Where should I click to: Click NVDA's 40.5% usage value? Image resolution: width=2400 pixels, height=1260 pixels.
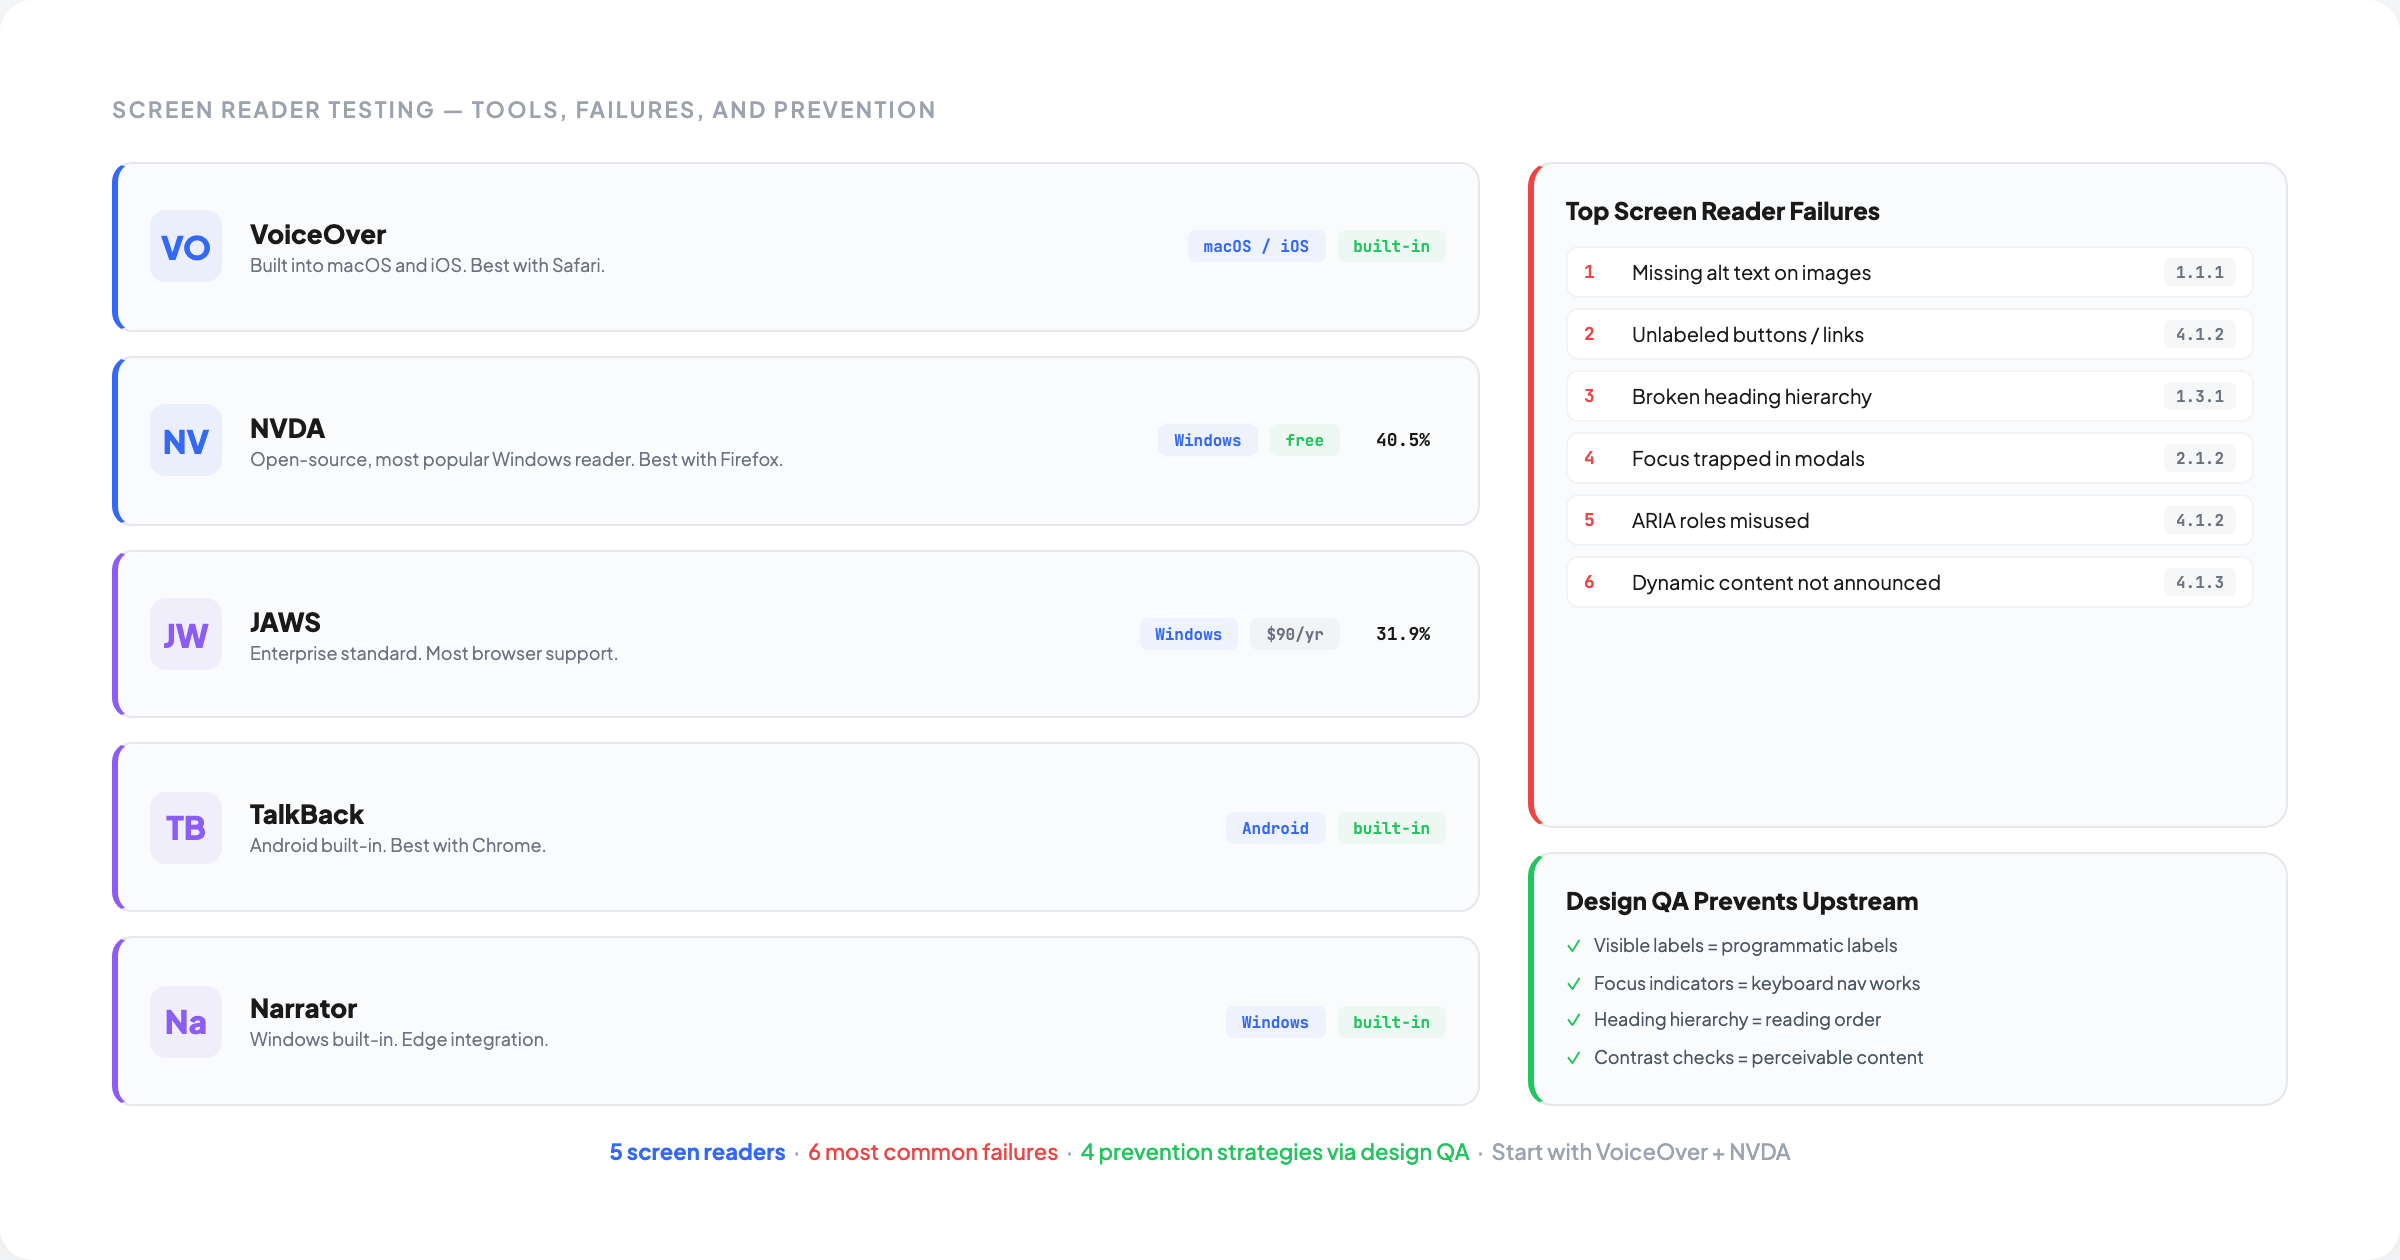click(1403, 440)
